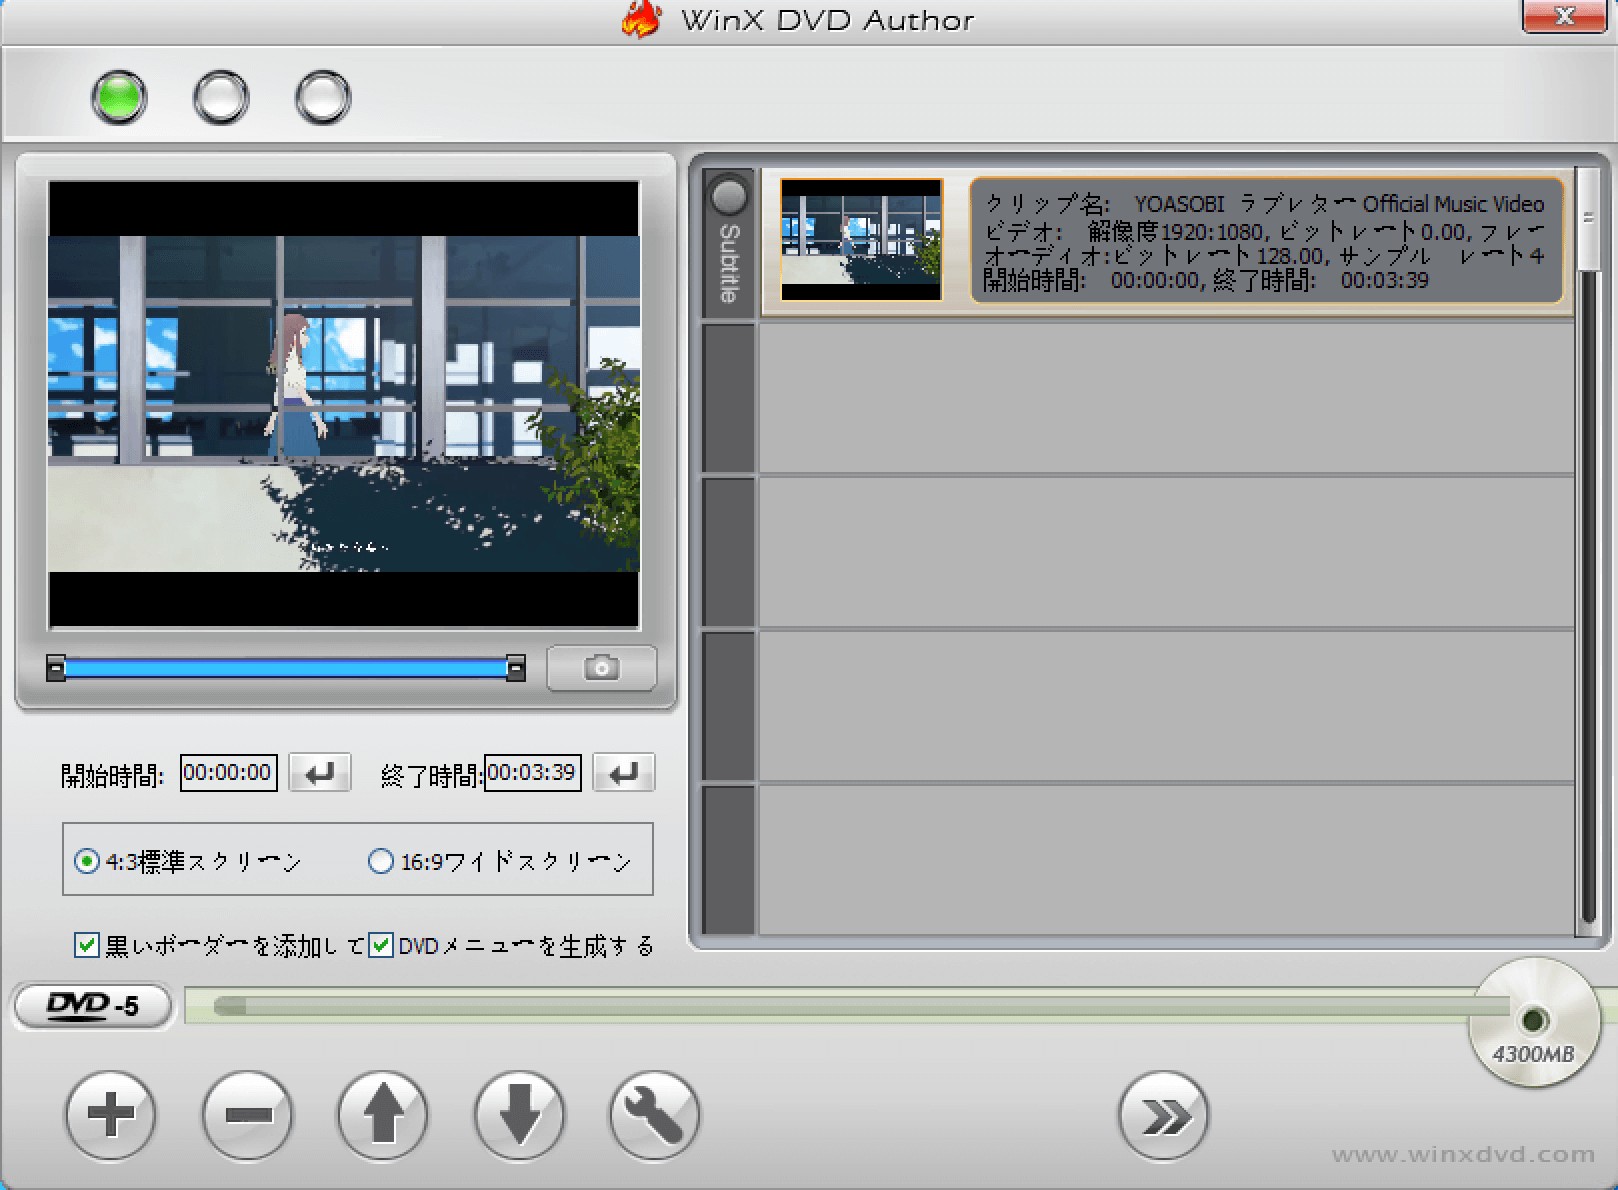Take snapshot with camera button
The image size is (1618, 1190).
pos(602,668)
